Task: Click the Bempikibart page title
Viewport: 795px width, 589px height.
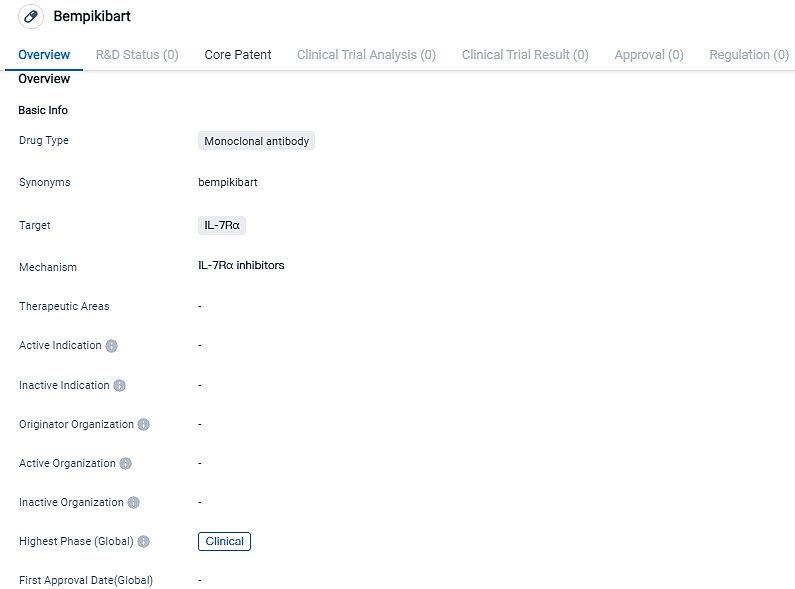Action: (92, 16)
